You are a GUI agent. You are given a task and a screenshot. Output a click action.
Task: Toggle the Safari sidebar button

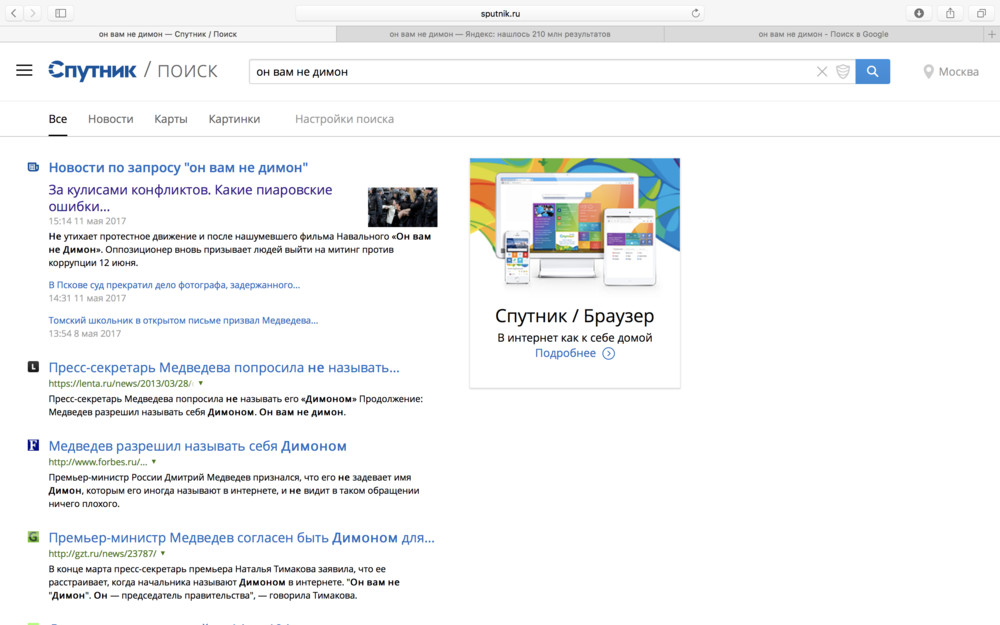(x=61, y=13)
